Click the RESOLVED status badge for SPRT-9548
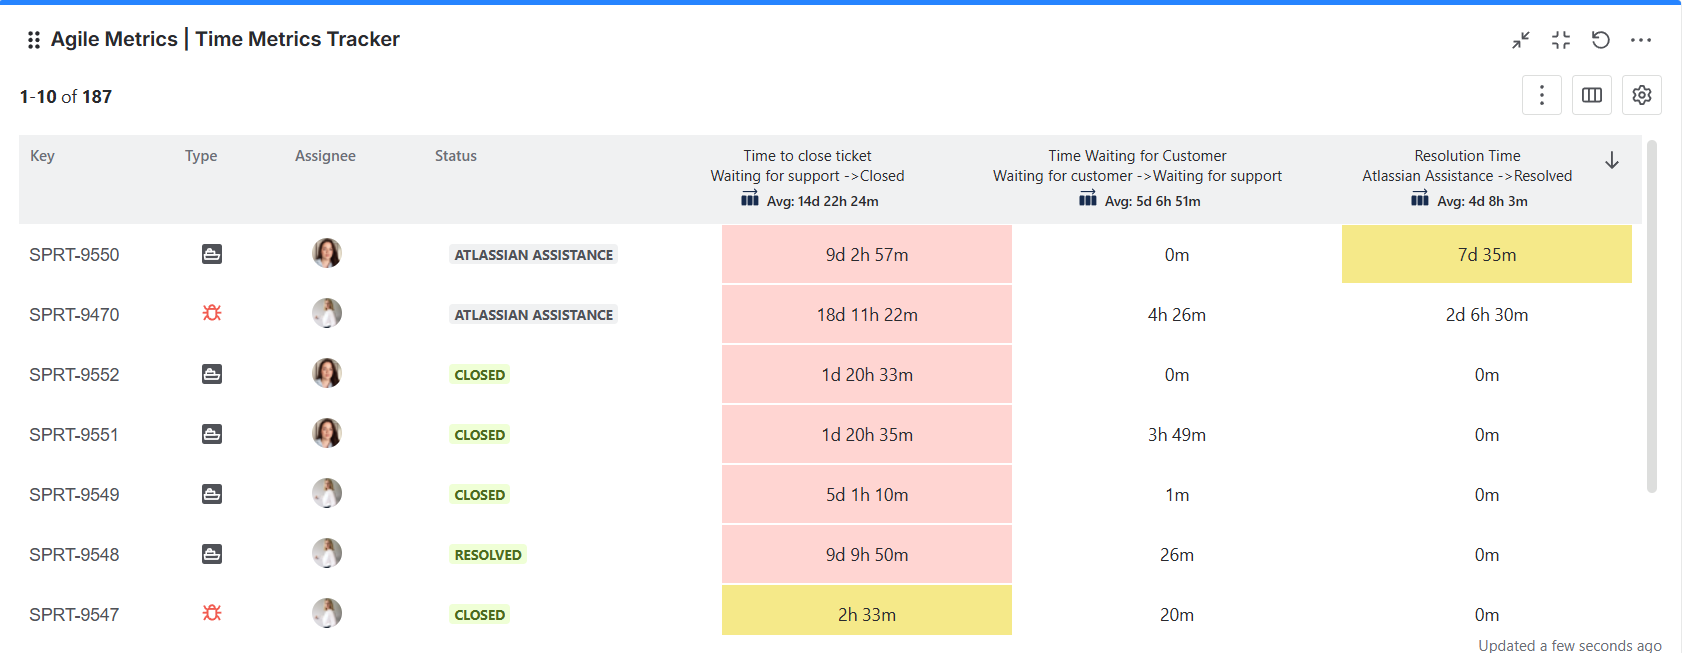This screenshot has height=653, width=1682. tap(488, 555)
